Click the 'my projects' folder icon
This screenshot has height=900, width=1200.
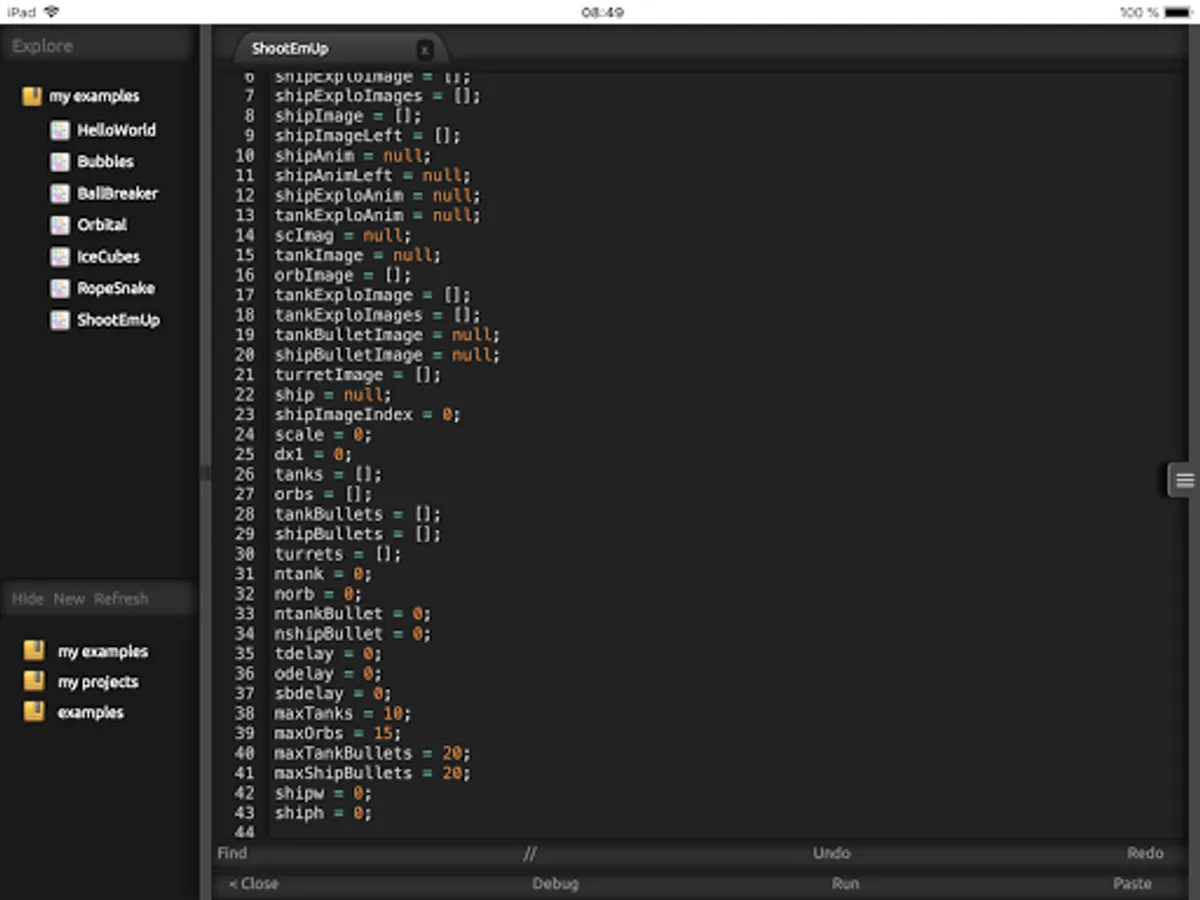[x=34, y=682]
